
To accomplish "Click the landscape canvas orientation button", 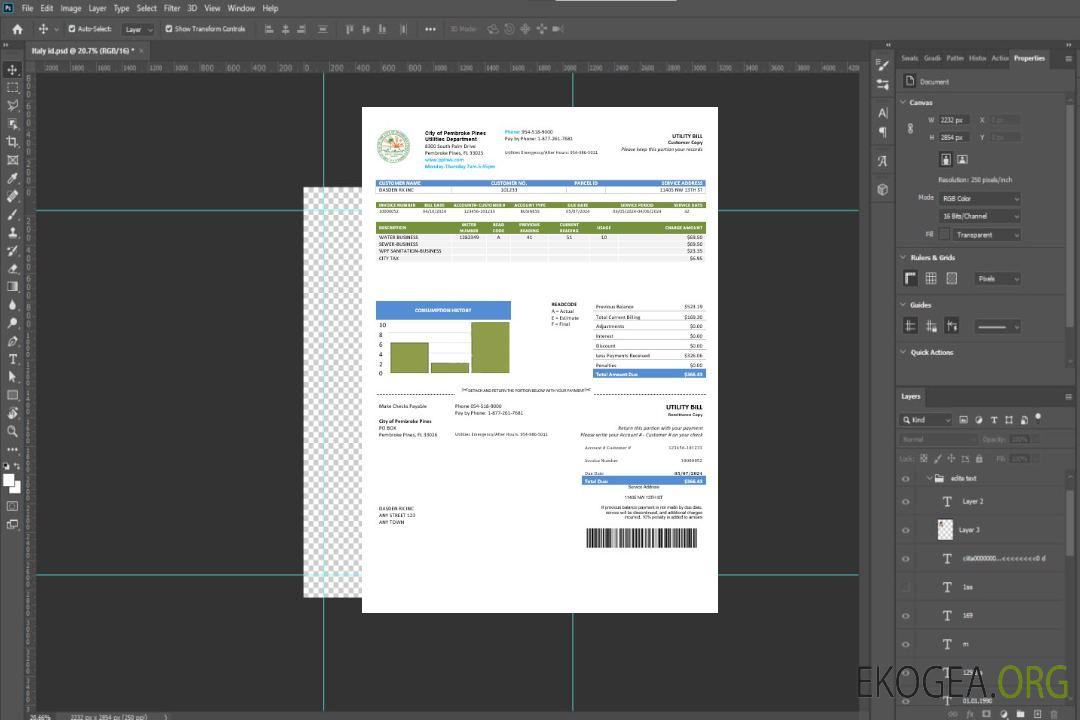I will (x=962, y=159).
